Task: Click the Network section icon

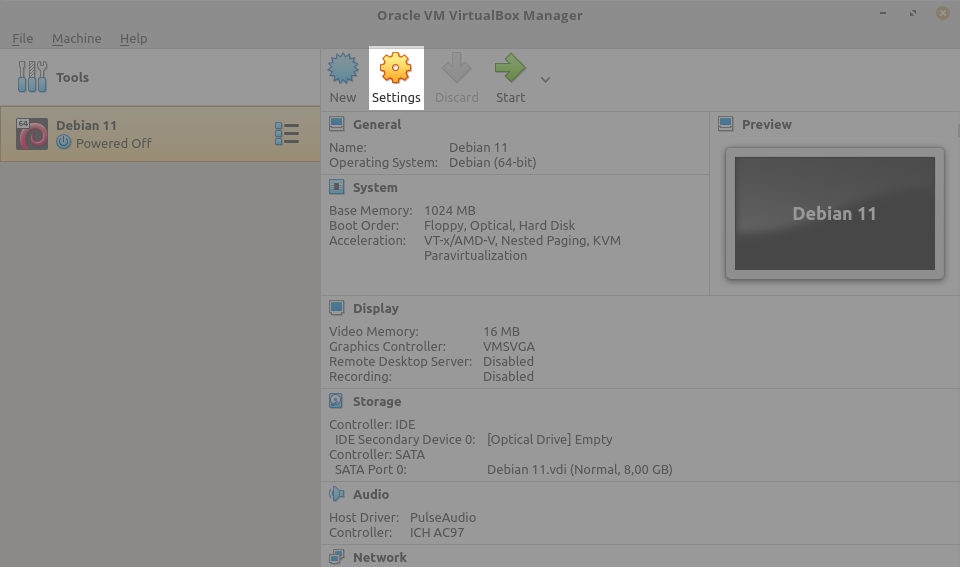Action: 337,557
